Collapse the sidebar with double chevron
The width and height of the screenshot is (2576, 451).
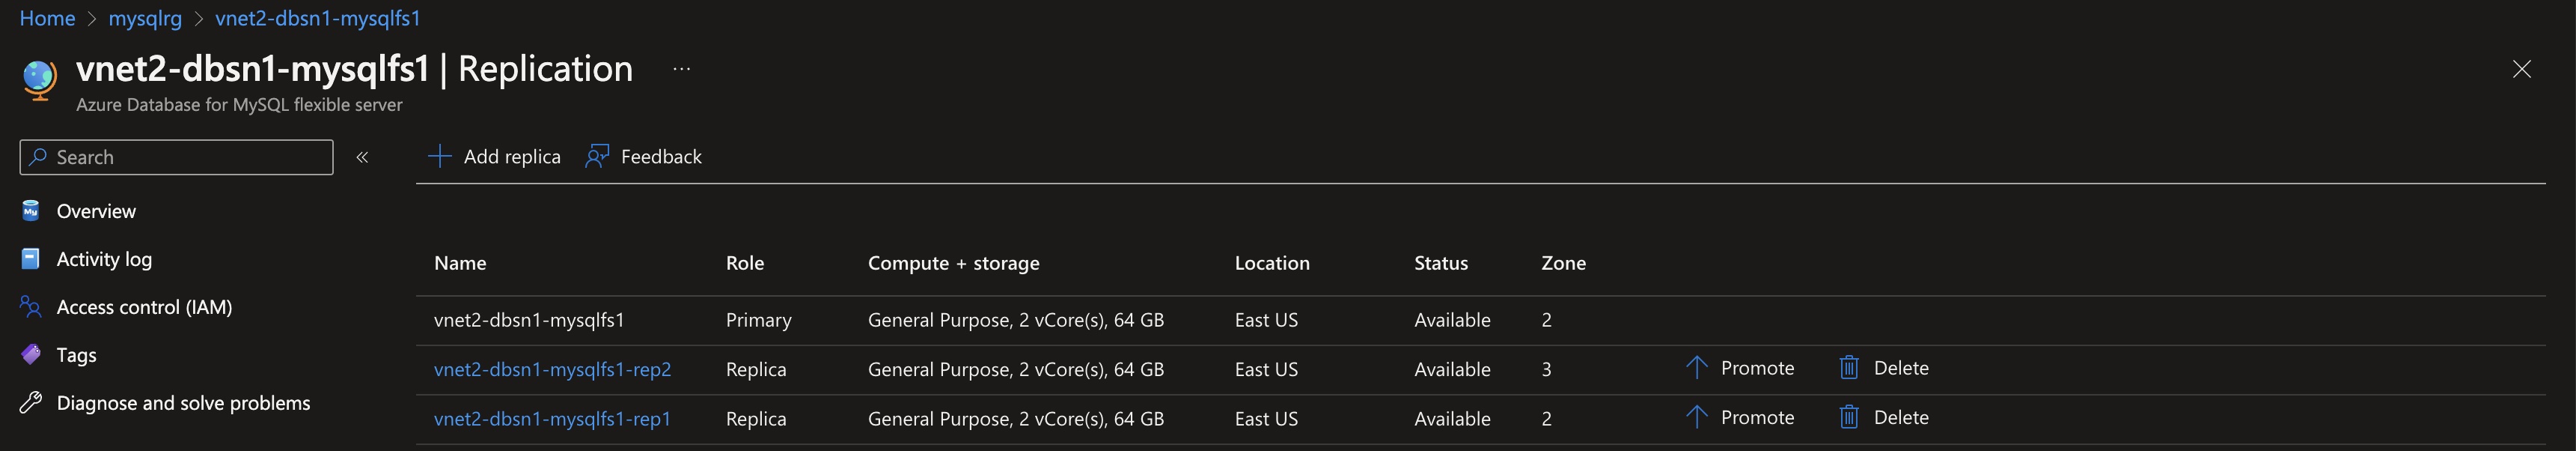[362, 157]
